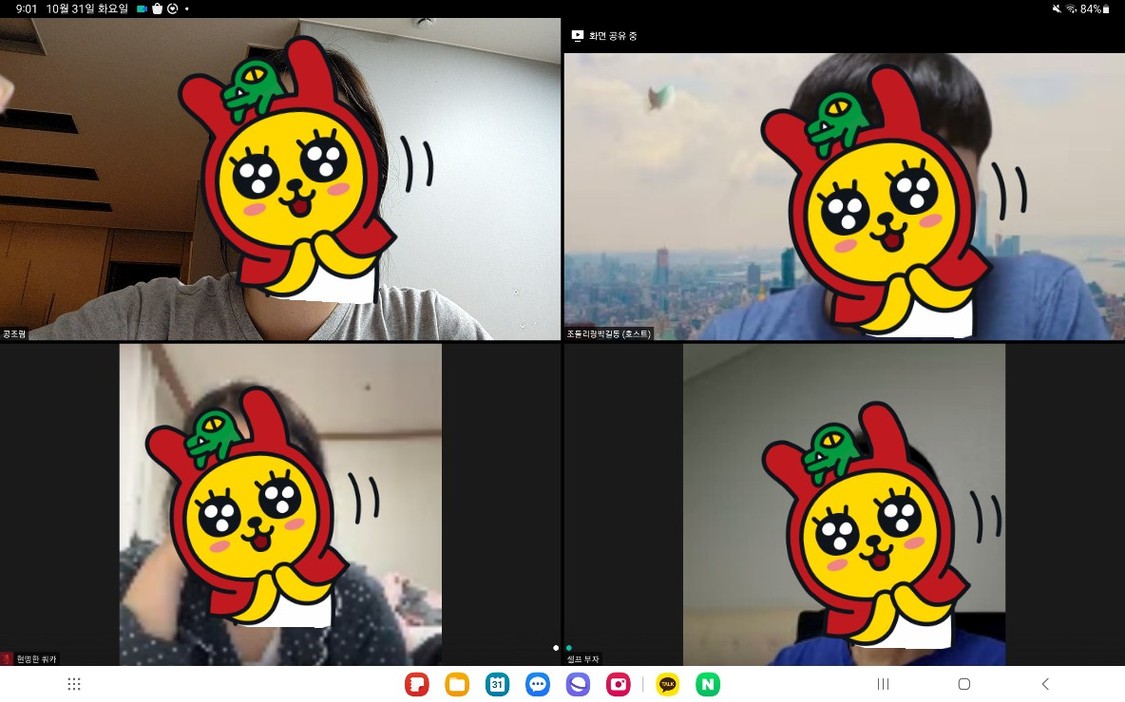Open the Samsung Notes app in the taskbar
This screenshot has height=702, width=1125.
(x=417, y=684)
